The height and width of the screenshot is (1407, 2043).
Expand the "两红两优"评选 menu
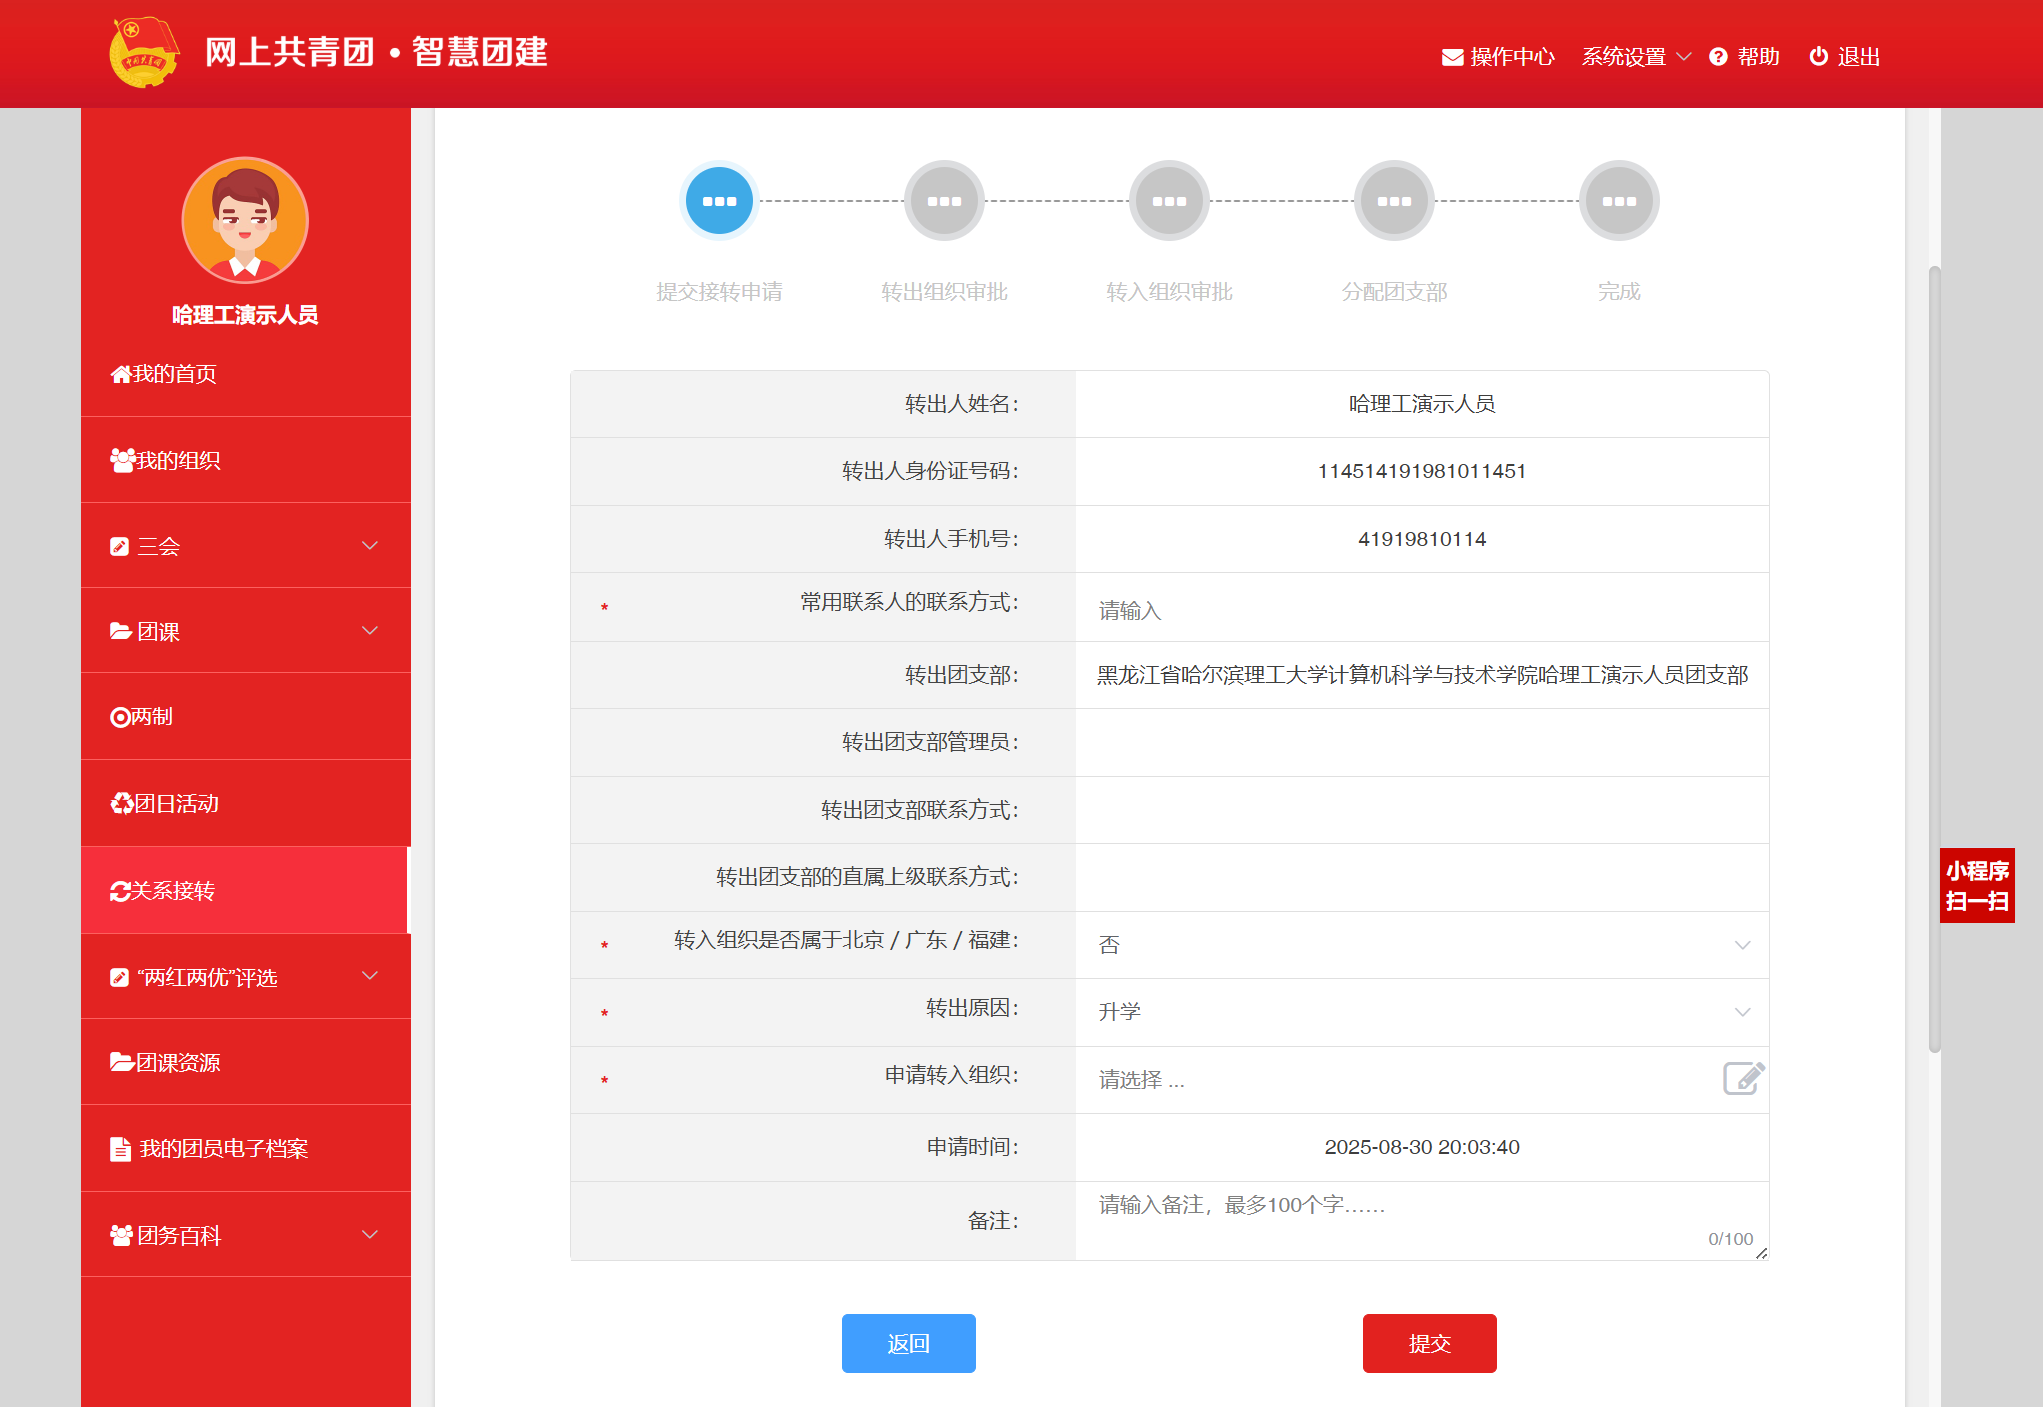[x=245, y=977]
